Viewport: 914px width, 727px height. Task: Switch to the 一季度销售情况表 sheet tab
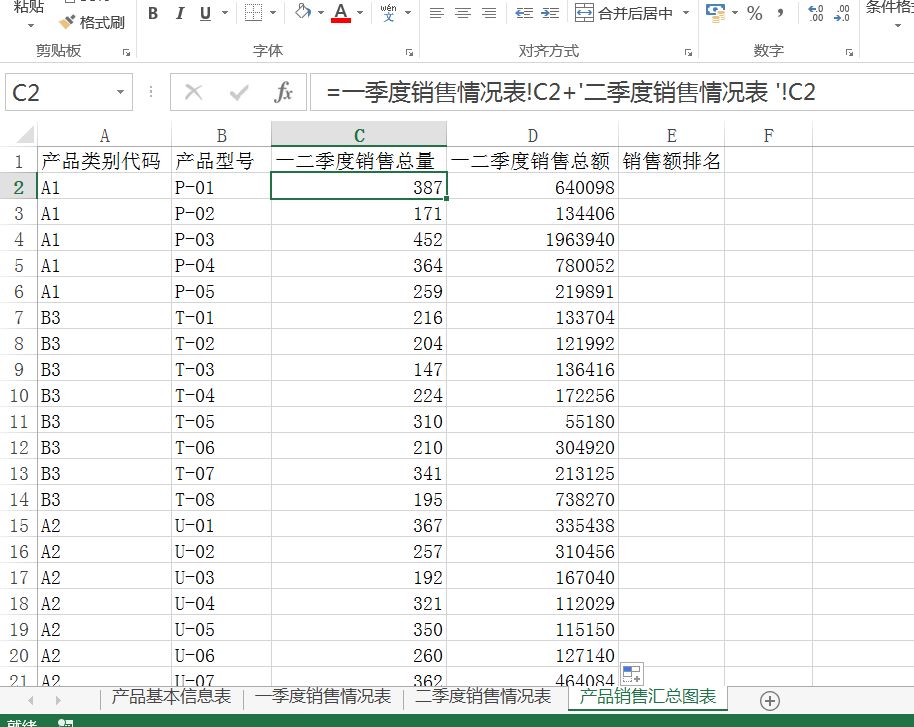point(323,697)
